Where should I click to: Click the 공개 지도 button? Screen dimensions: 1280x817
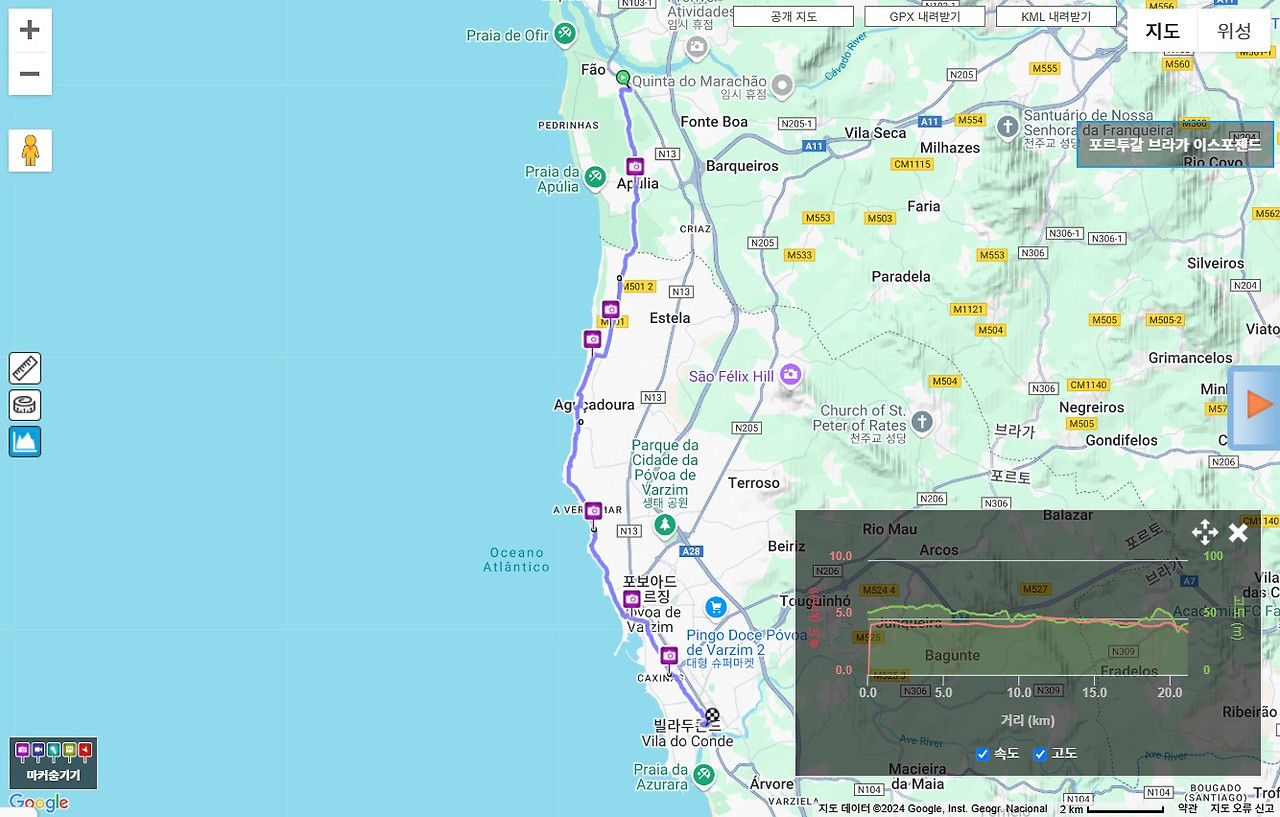point(793,17)
